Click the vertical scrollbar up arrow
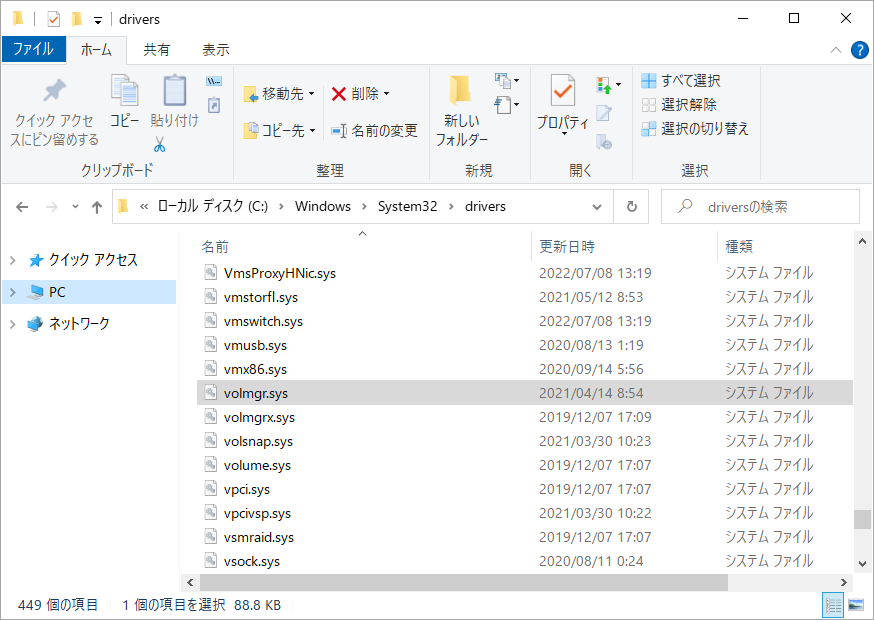The height and width of the screenshot is (620, 874). tap(862, 241)
